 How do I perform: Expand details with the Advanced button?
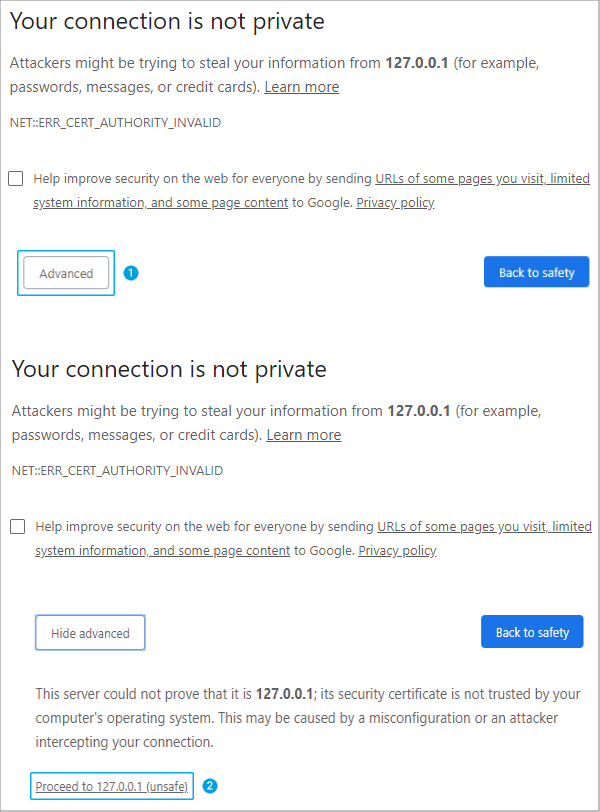click(x=66, y=273)
